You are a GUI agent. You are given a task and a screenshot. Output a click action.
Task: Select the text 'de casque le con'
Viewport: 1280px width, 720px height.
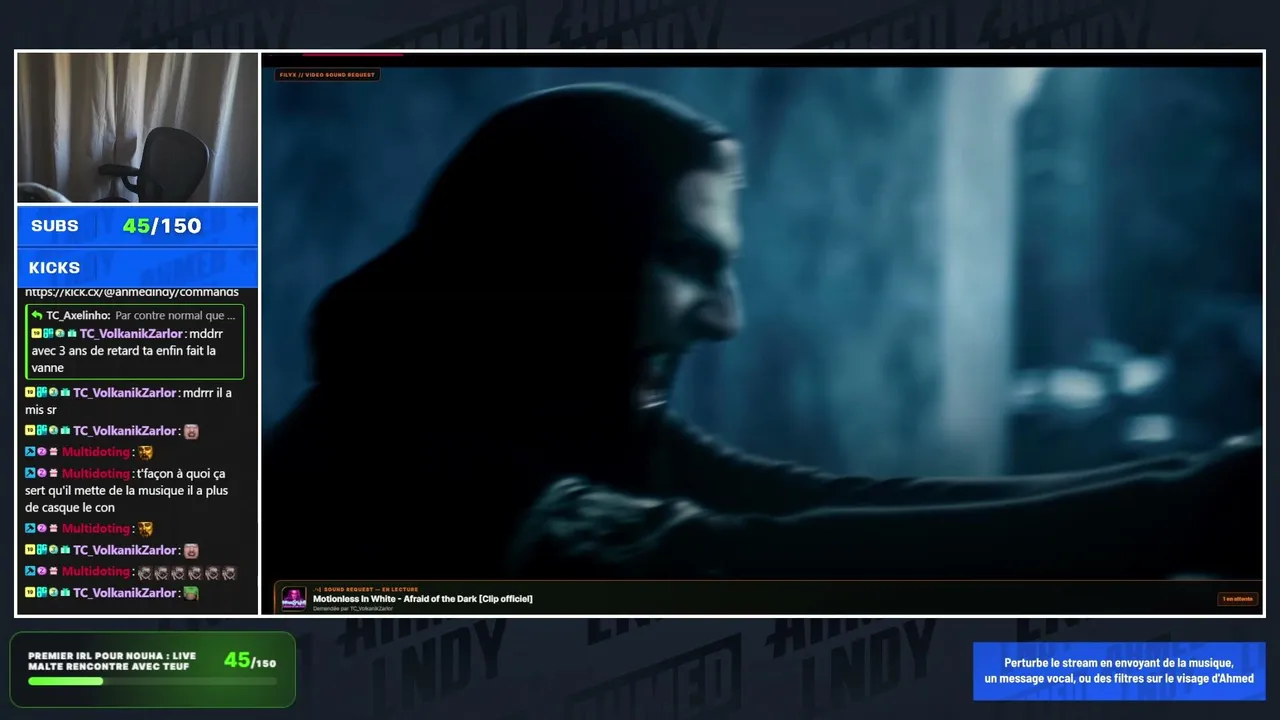pyautogui.click(x=70, y=508)
